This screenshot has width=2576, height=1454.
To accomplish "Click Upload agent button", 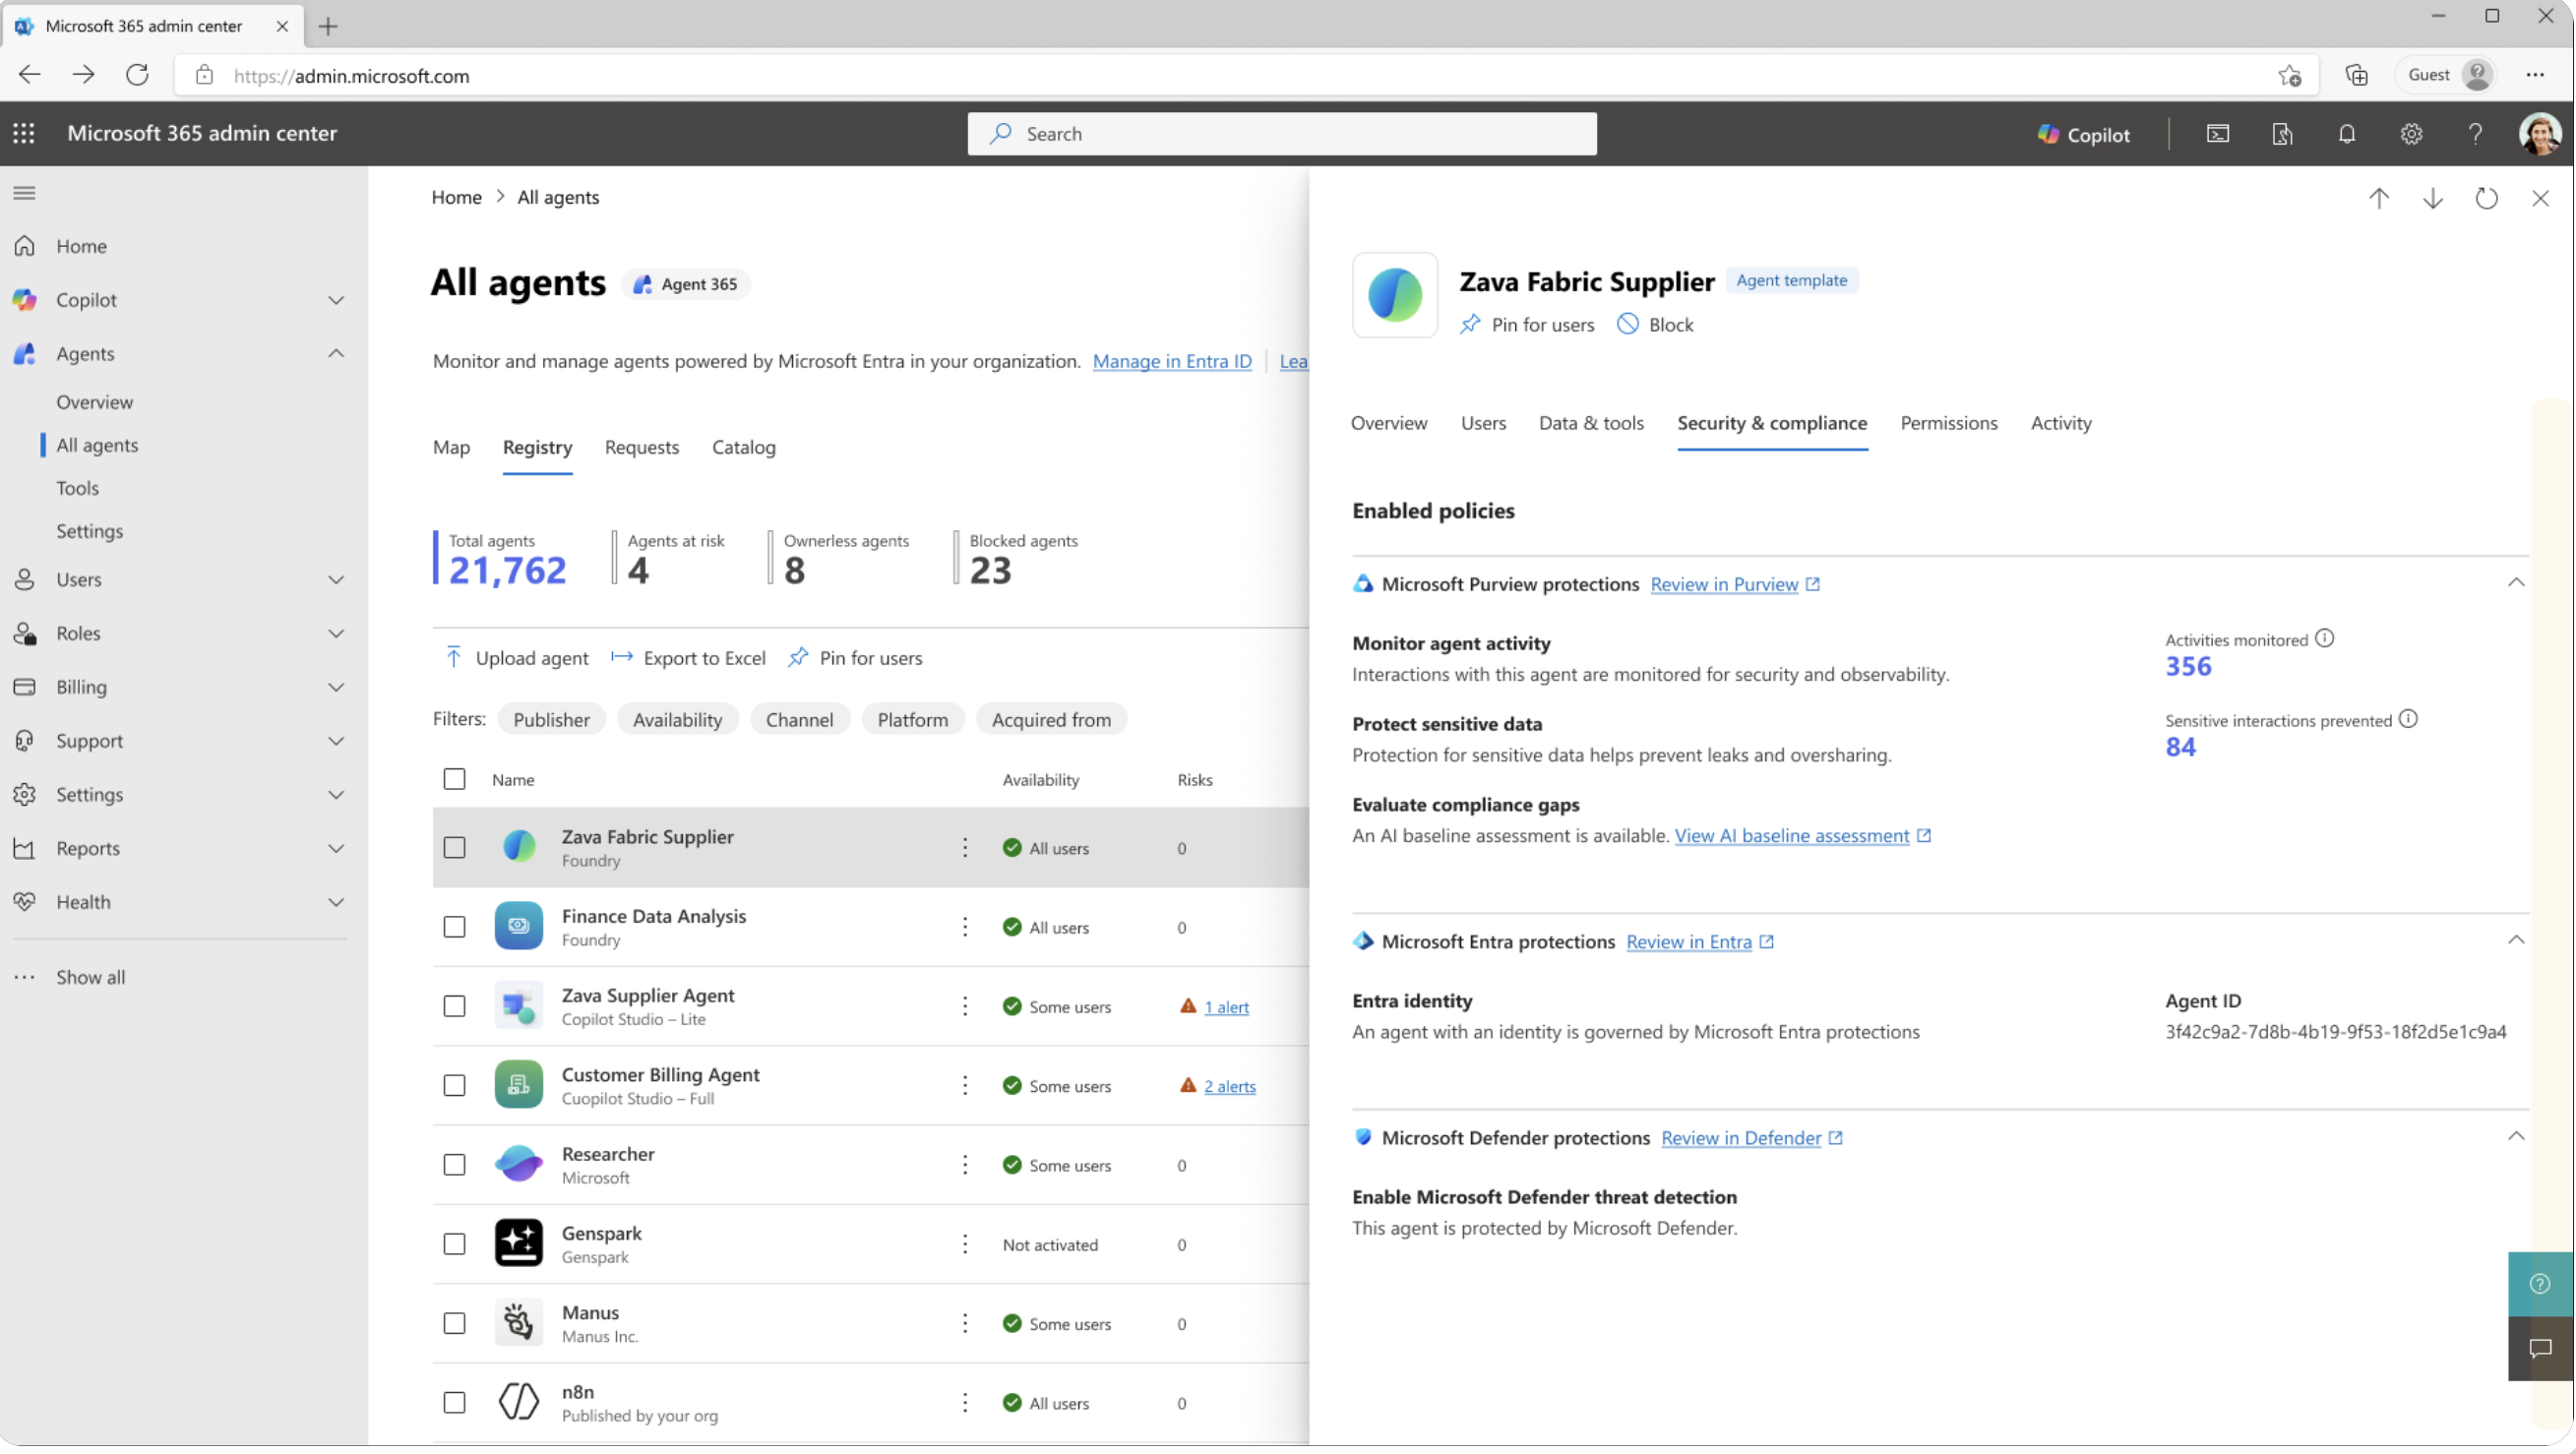I will pyautogui.click(x=516, y=658).
